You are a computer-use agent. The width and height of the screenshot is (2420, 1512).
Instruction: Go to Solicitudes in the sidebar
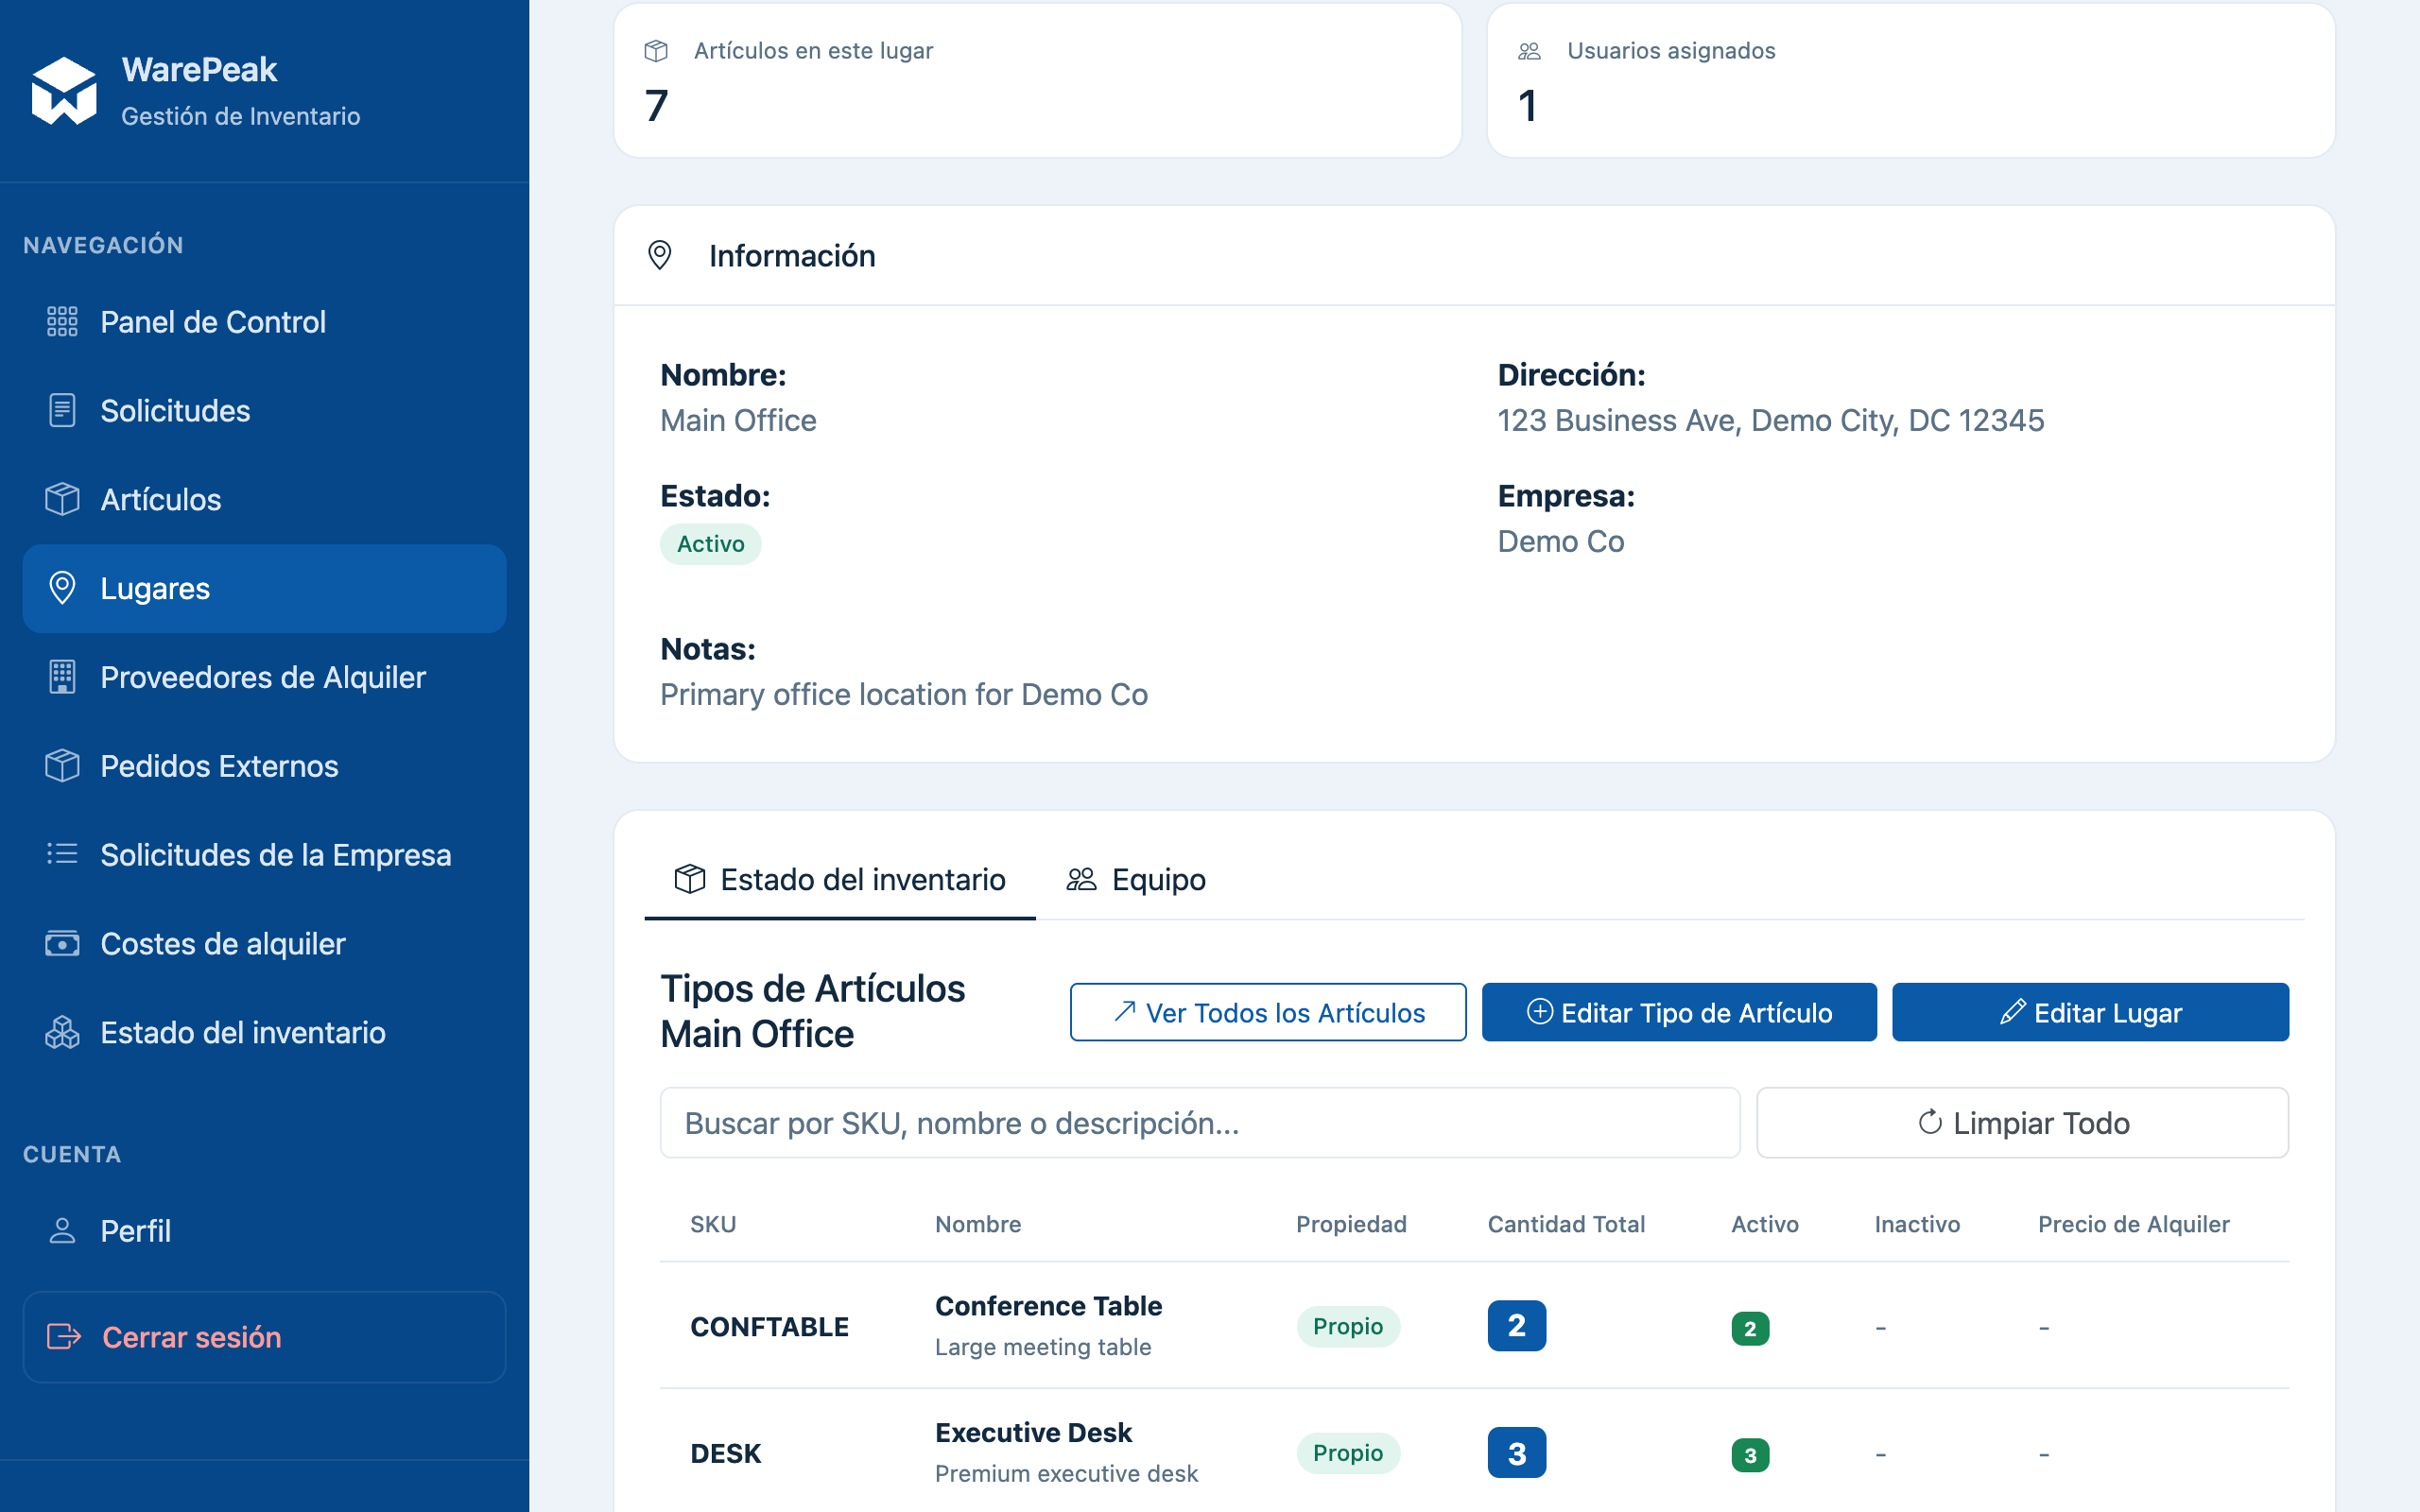pos(264,410)
